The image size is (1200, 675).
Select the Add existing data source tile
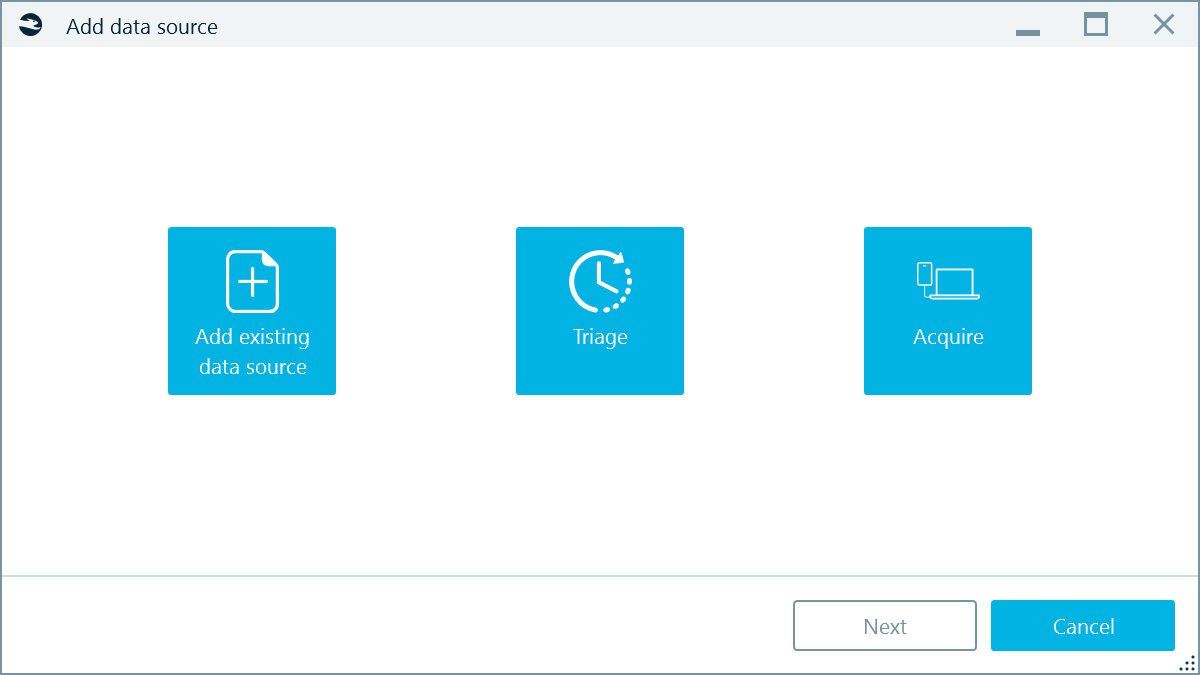point(252,311)
